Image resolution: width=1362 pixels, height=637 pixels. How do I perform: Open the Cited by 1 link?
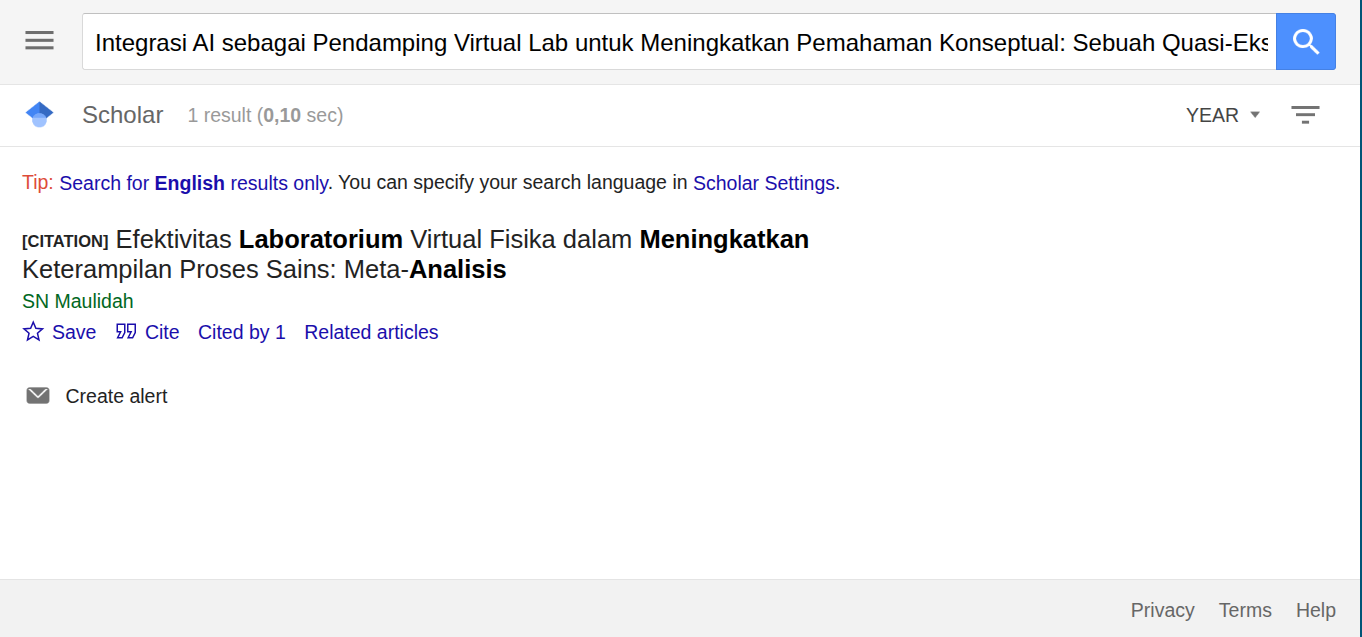[x=242, y=332]
